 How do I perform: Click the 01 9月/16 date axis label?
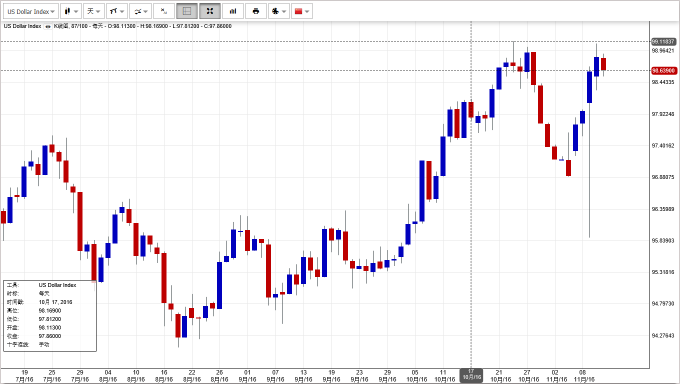click(x=247, y=376)
